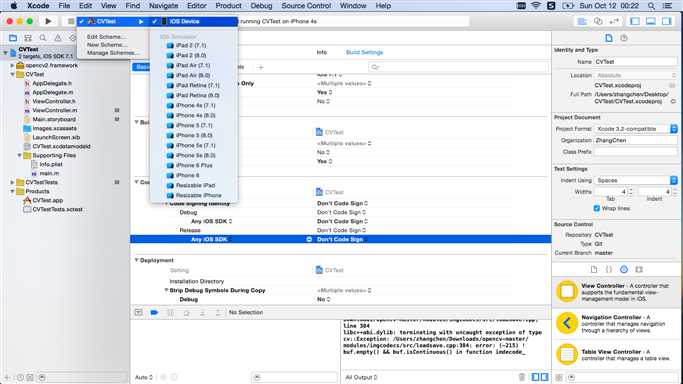Viewport: 683px width, 384px height.
Task: Reveal project path in Finder arrow
Action: (x=673, y=101)
